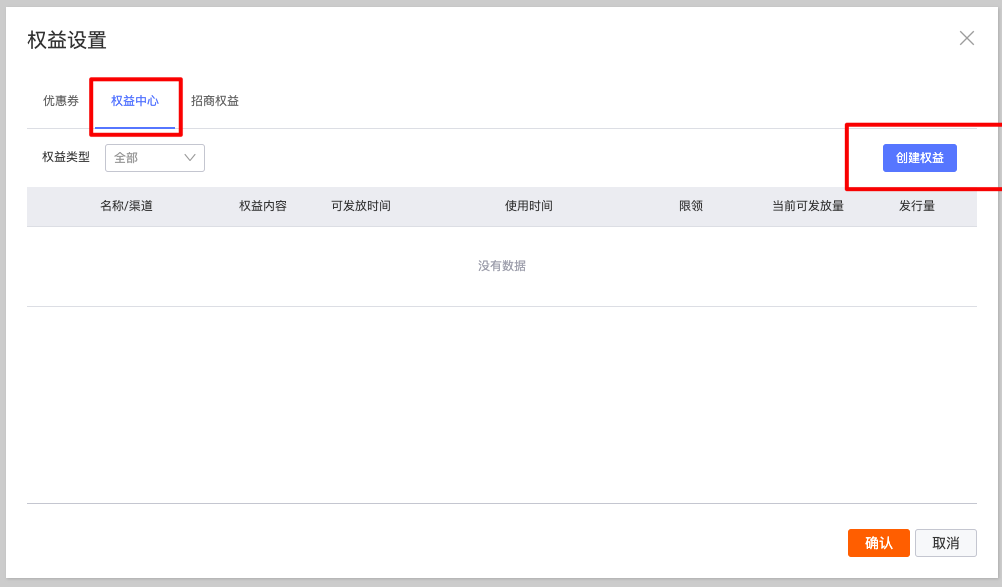Open the 权益类型 dropdown showing 全部
This screenshot has height=587, width=1002.
(x=145, y=158)
